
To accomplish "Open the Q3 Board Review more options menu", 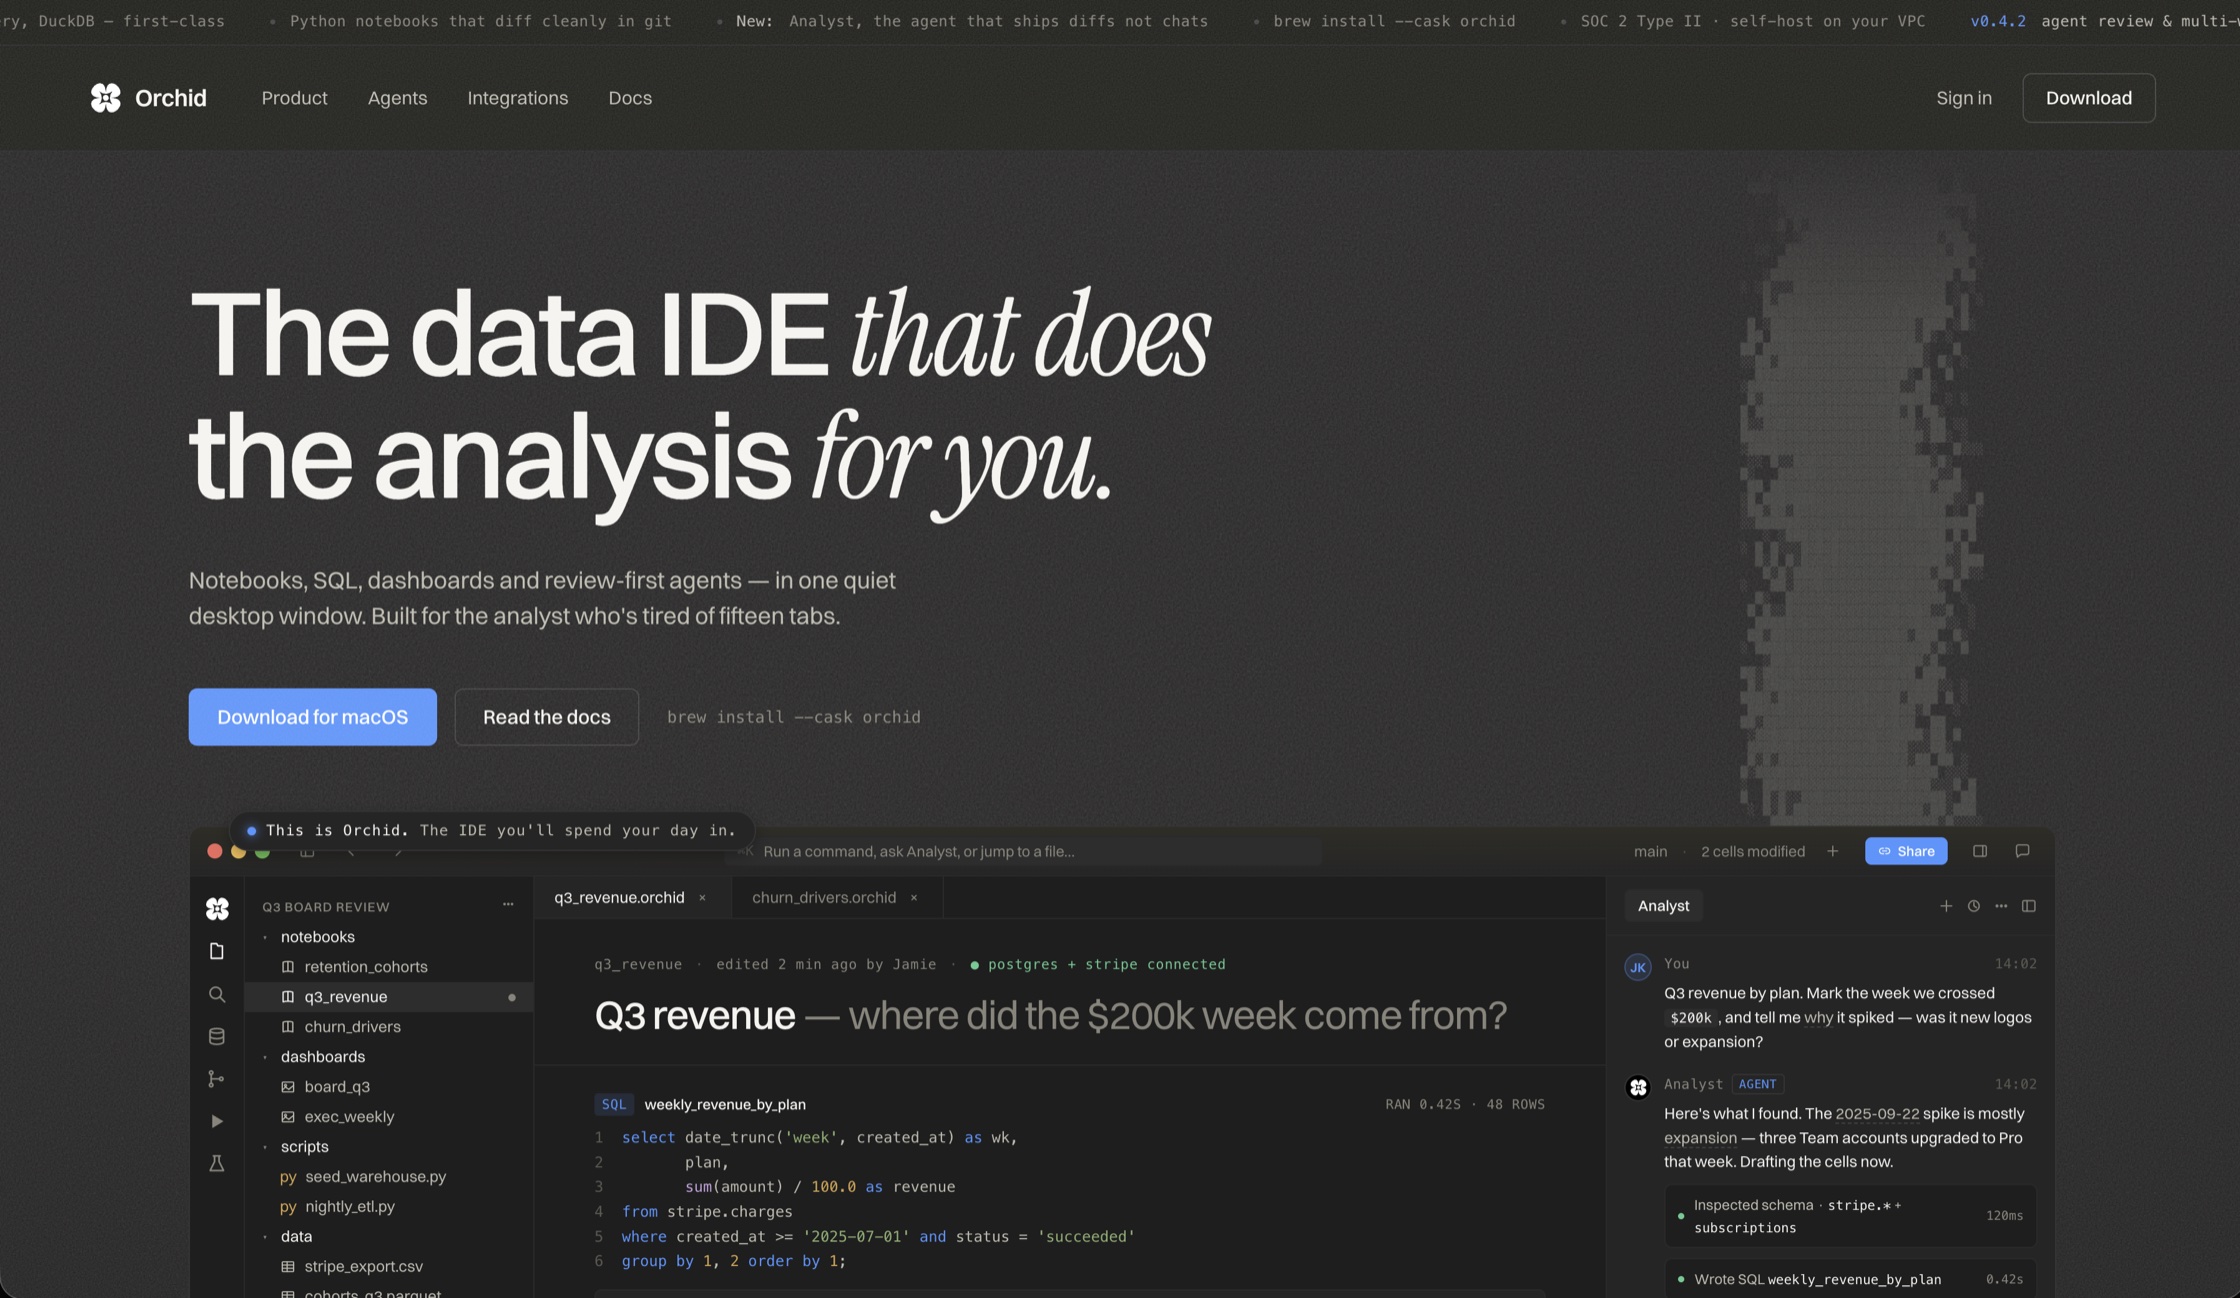I will point(508,905).
